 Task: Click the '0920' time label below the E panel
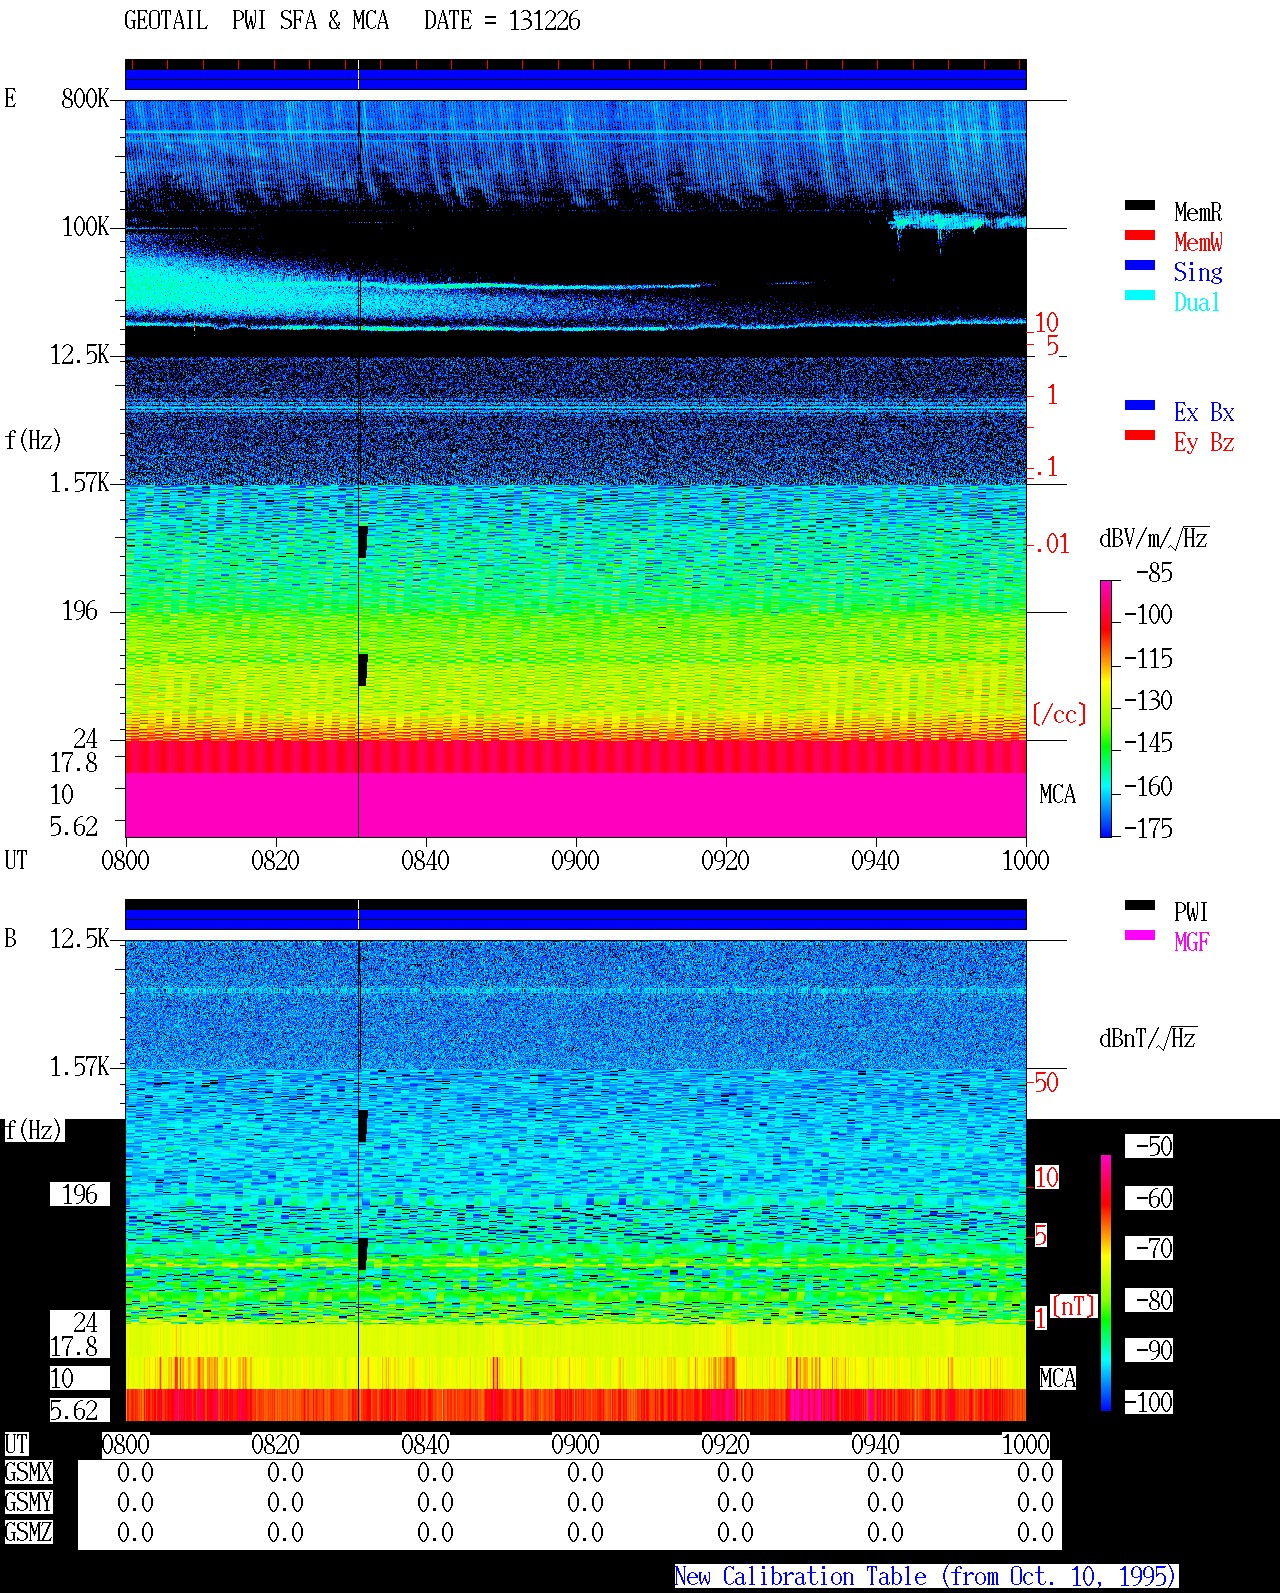pyautogui.click(x=725, y=860)
